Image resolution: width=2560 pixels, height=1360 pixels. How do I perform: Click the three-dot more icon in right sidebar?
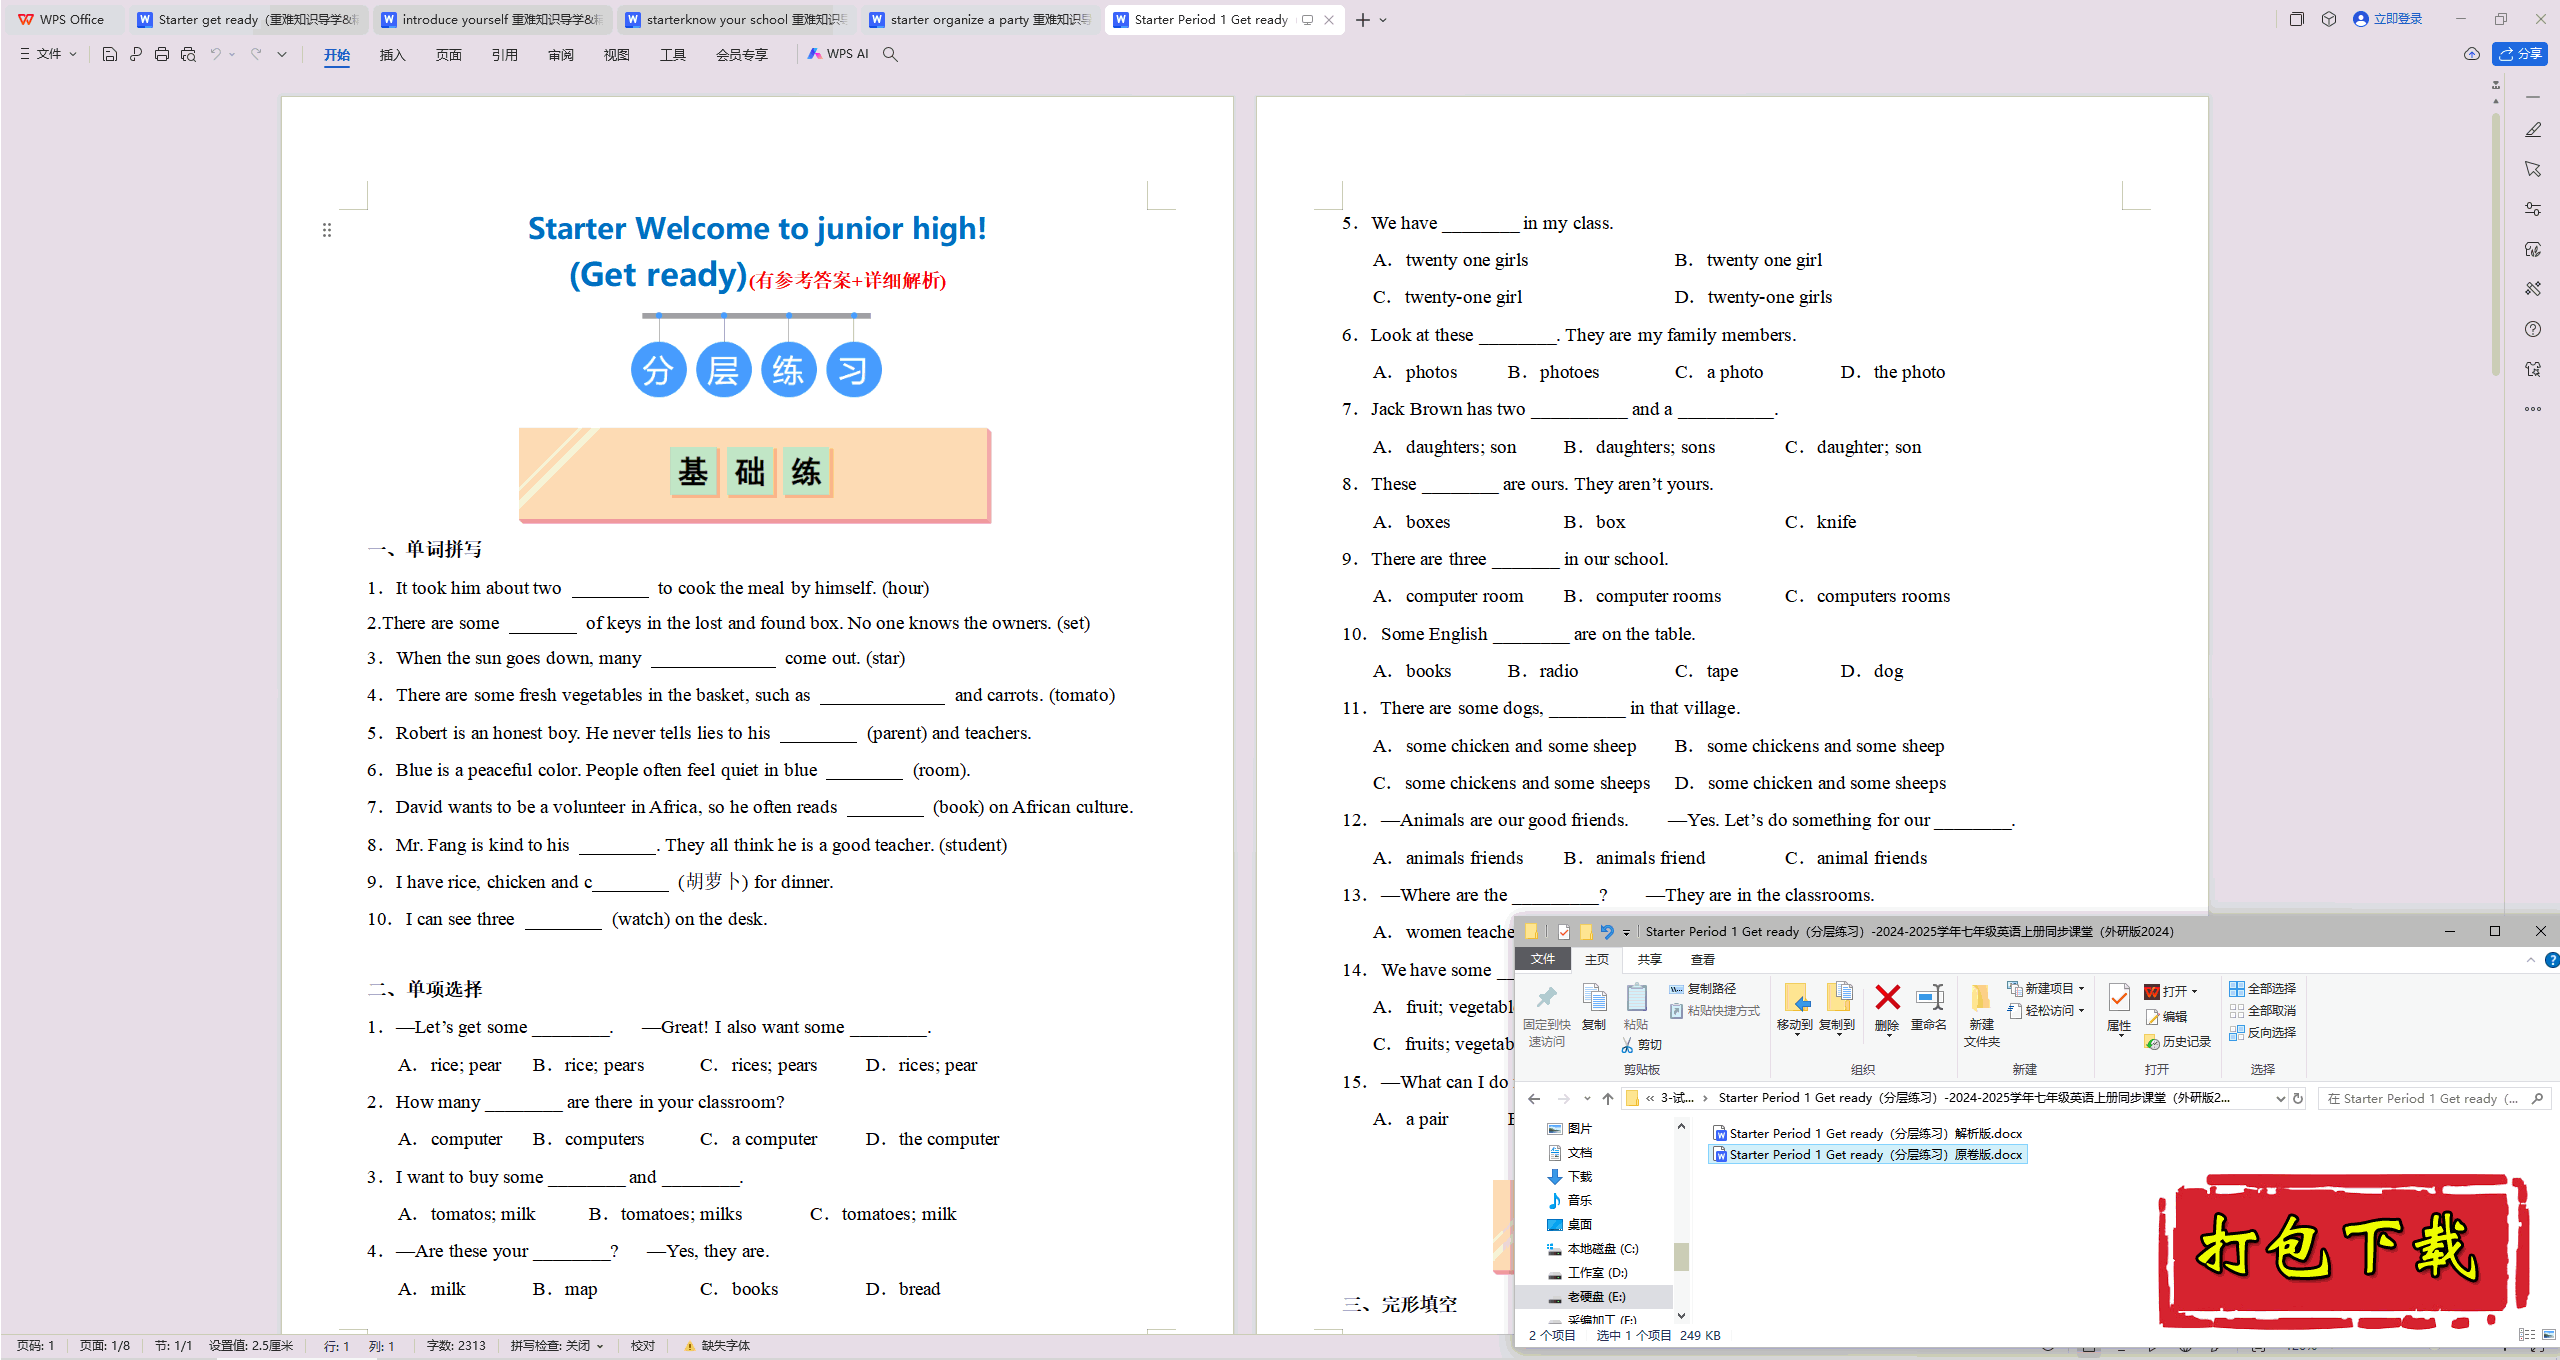pos(2532,409)
